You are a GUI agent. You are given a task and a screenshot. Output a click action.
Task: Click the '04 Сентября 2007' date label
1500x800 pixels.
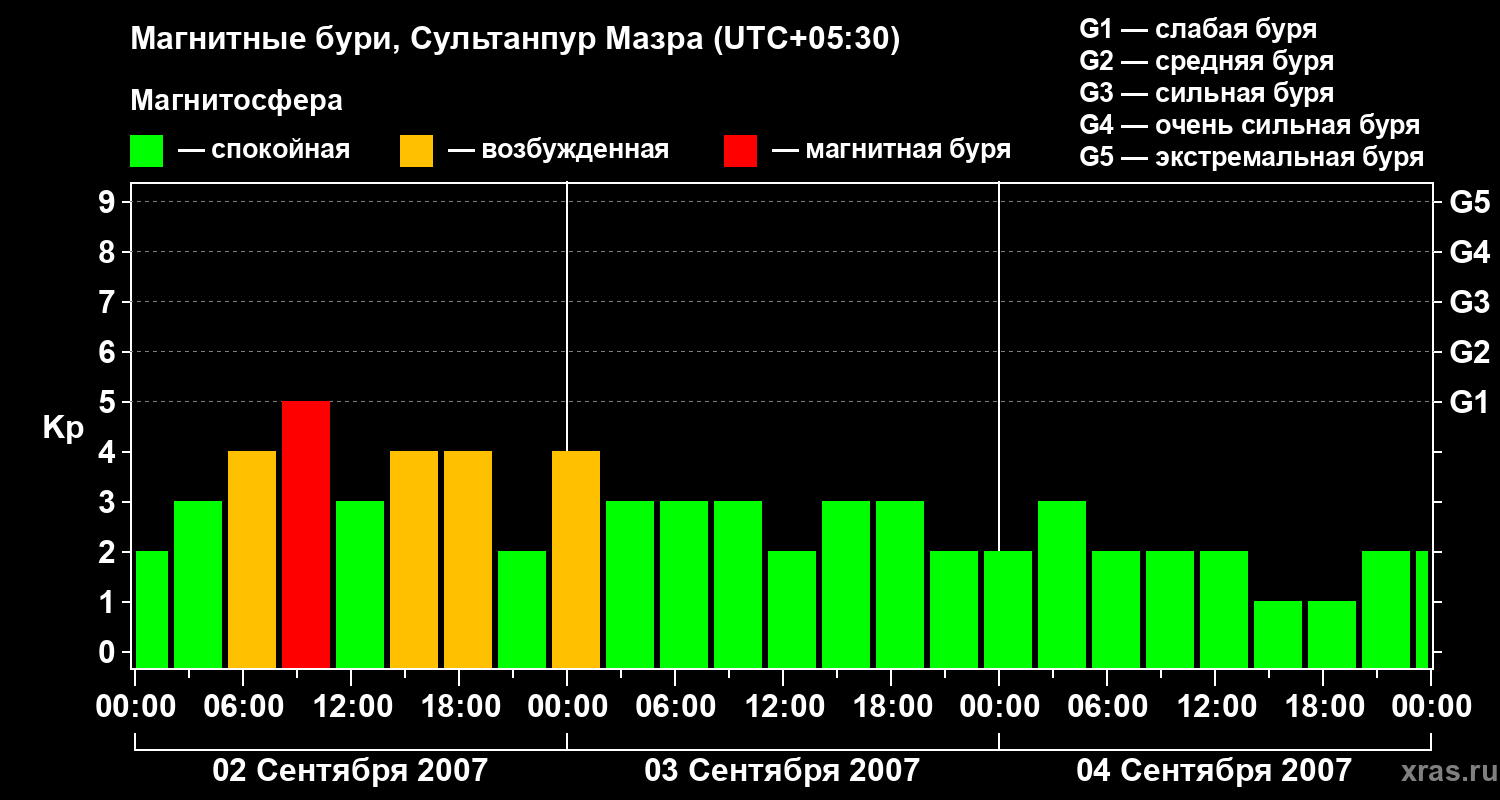coord(1214,771)
